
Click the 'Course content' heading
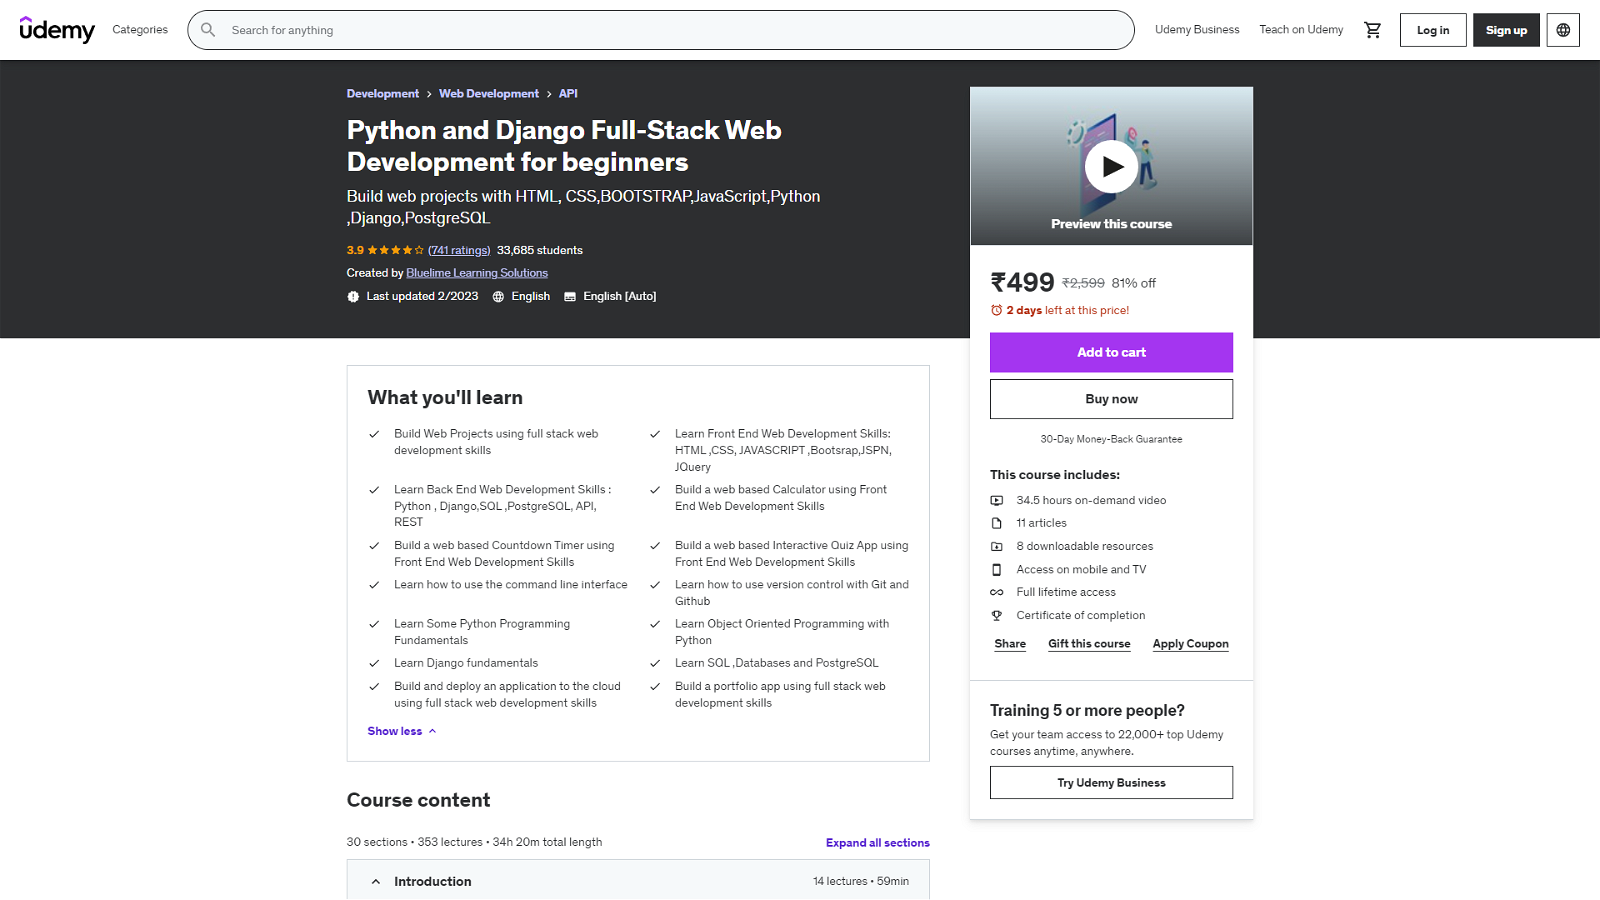tap(418, 800)
